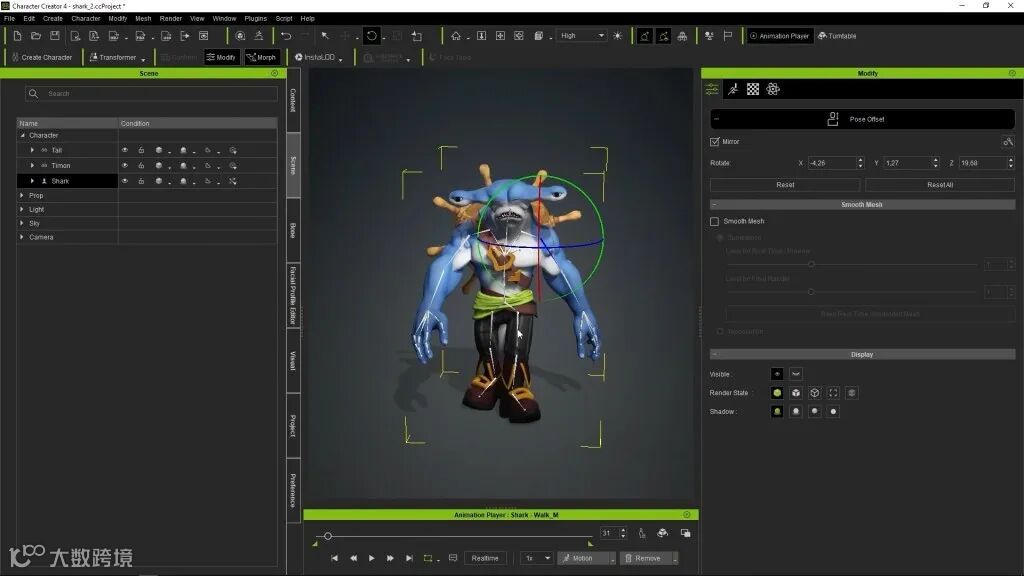
Task: Toggle the Mirror checkbox
Action: (x=714, y=142)
